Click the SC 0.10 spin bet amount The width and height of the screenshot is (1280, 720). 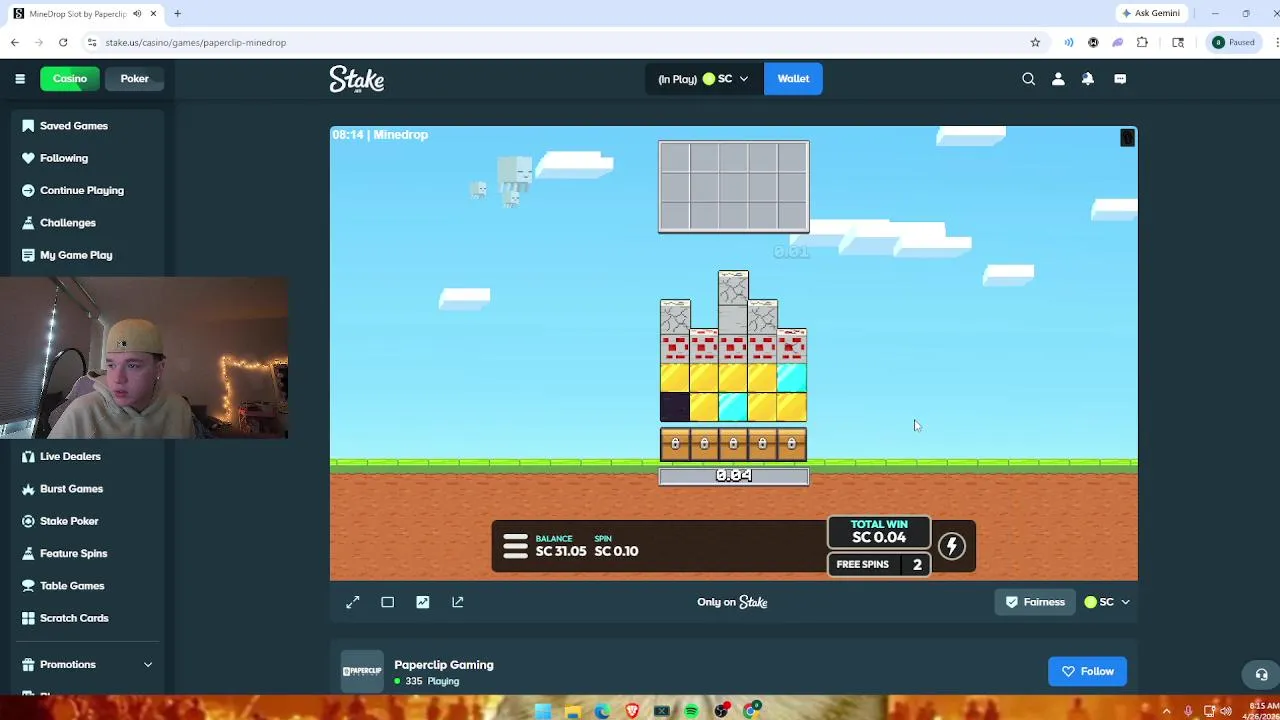[x=616, y=551]
